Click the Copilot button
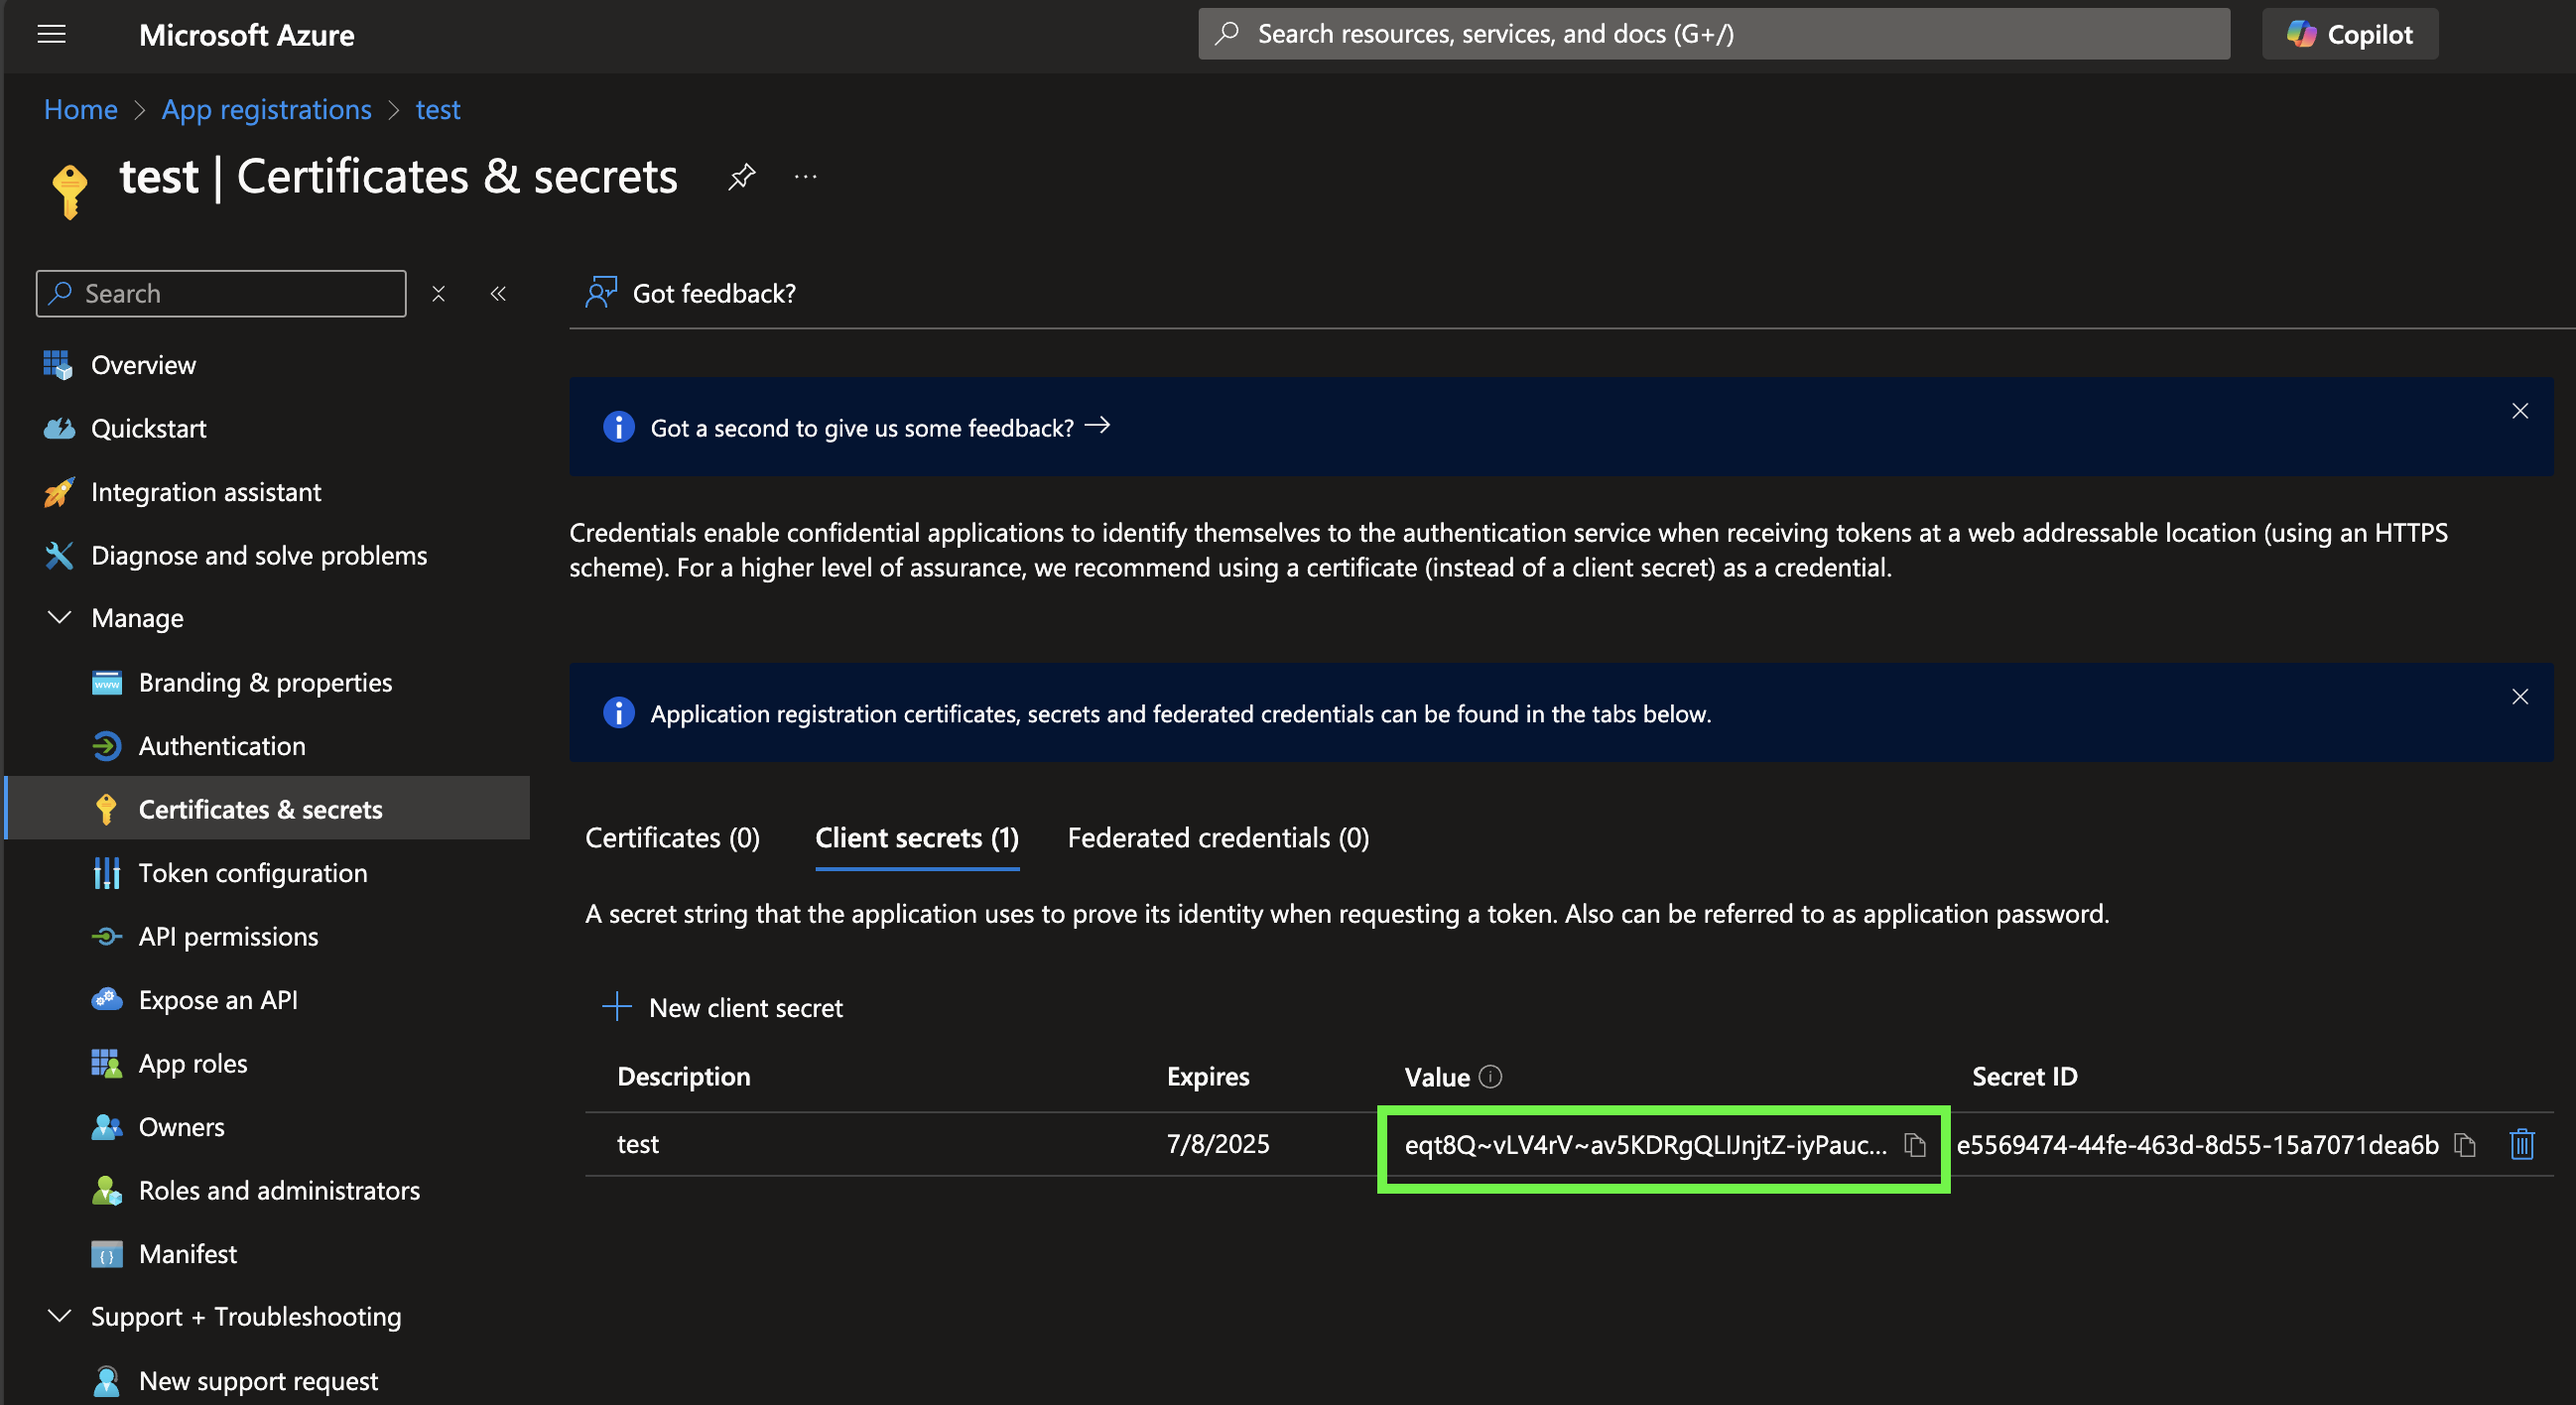 [2349, 35]
